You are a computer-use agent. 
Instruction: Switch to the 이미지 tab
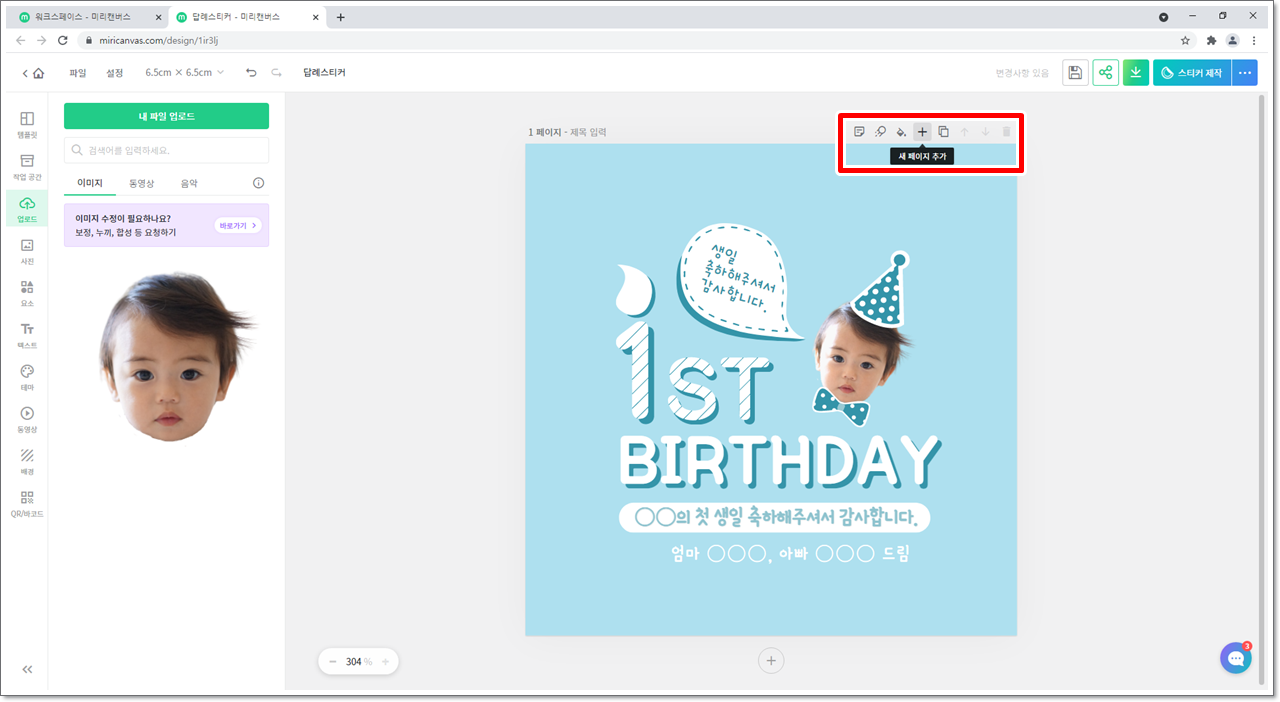[90, 183]
